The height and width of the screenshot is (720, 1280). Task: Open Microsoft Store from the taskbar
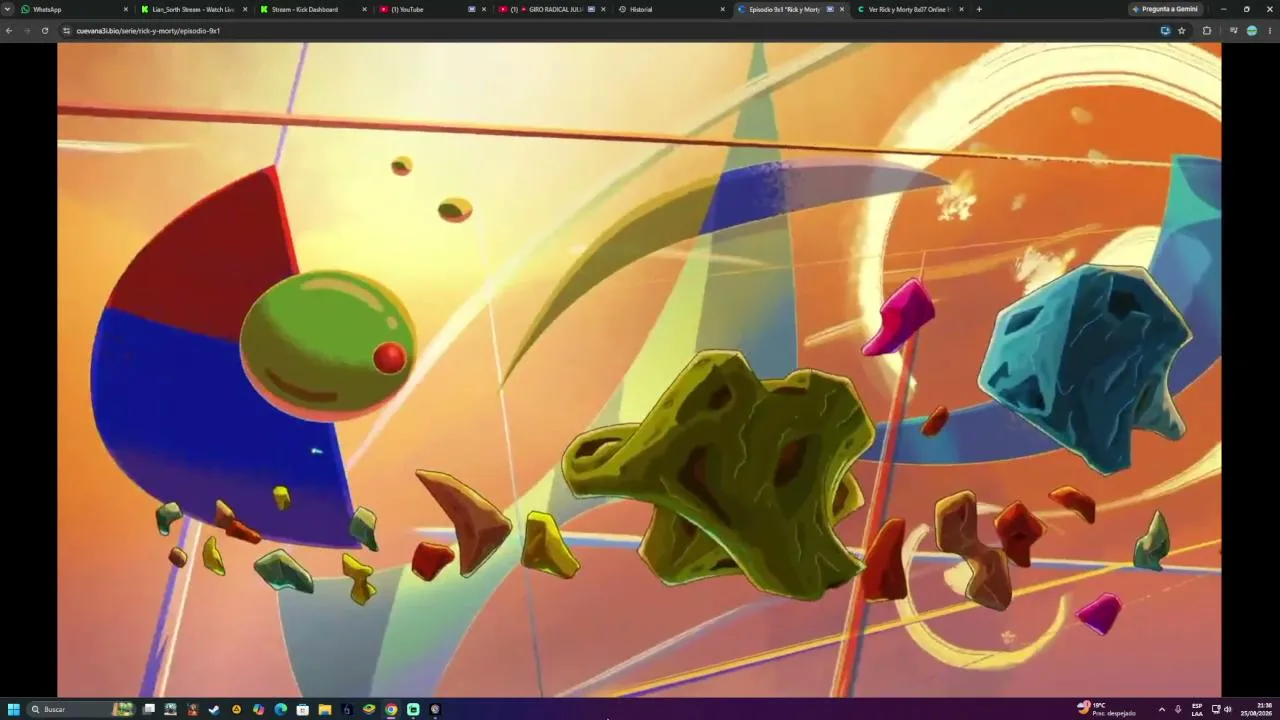tap(302, 709)
